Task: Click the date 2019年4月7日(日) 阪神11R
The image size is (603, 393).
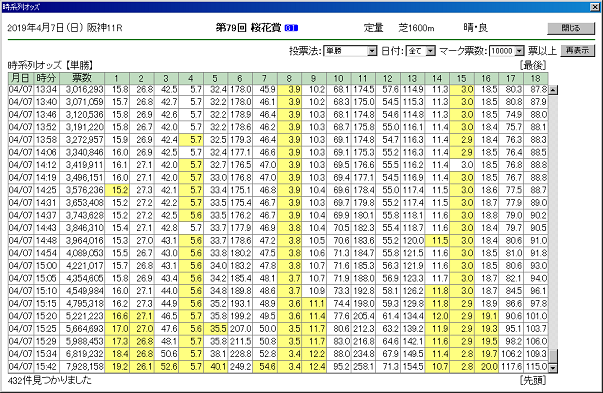Action: click(65, 28)
